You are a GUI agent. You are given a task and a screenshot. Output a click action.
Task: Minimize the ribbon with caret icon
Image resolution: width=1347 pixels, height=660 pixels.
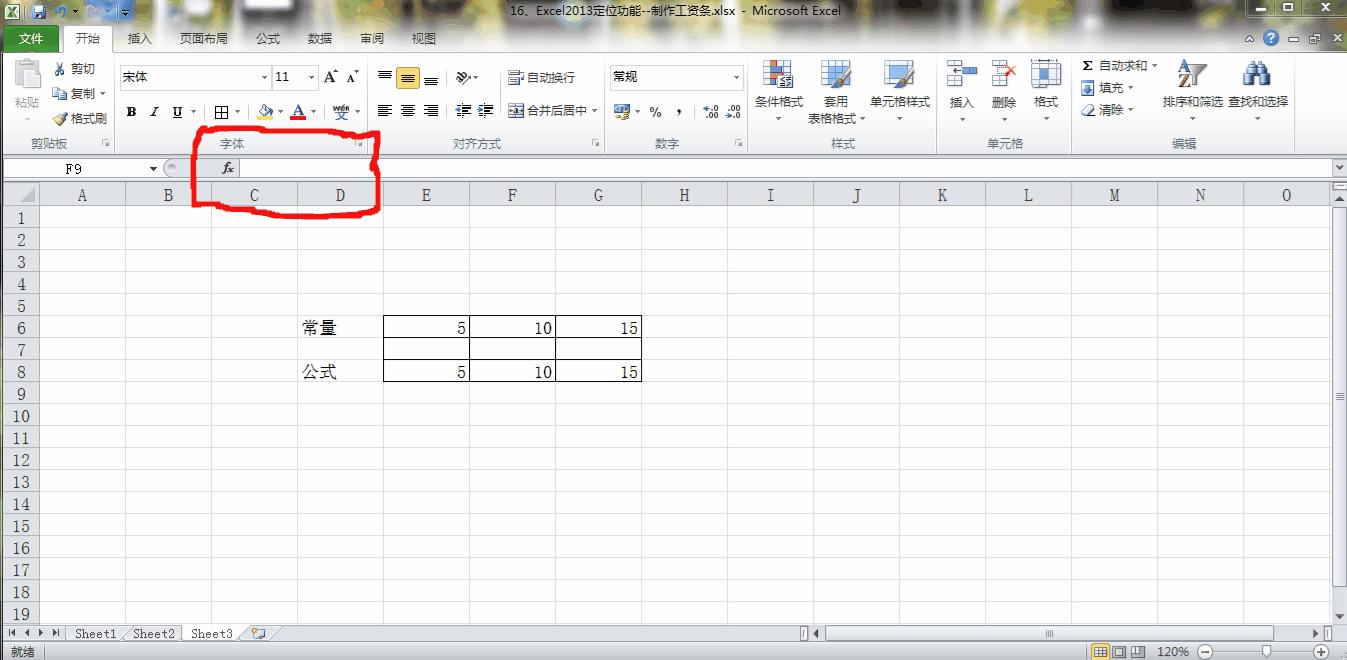[1250, 39]
